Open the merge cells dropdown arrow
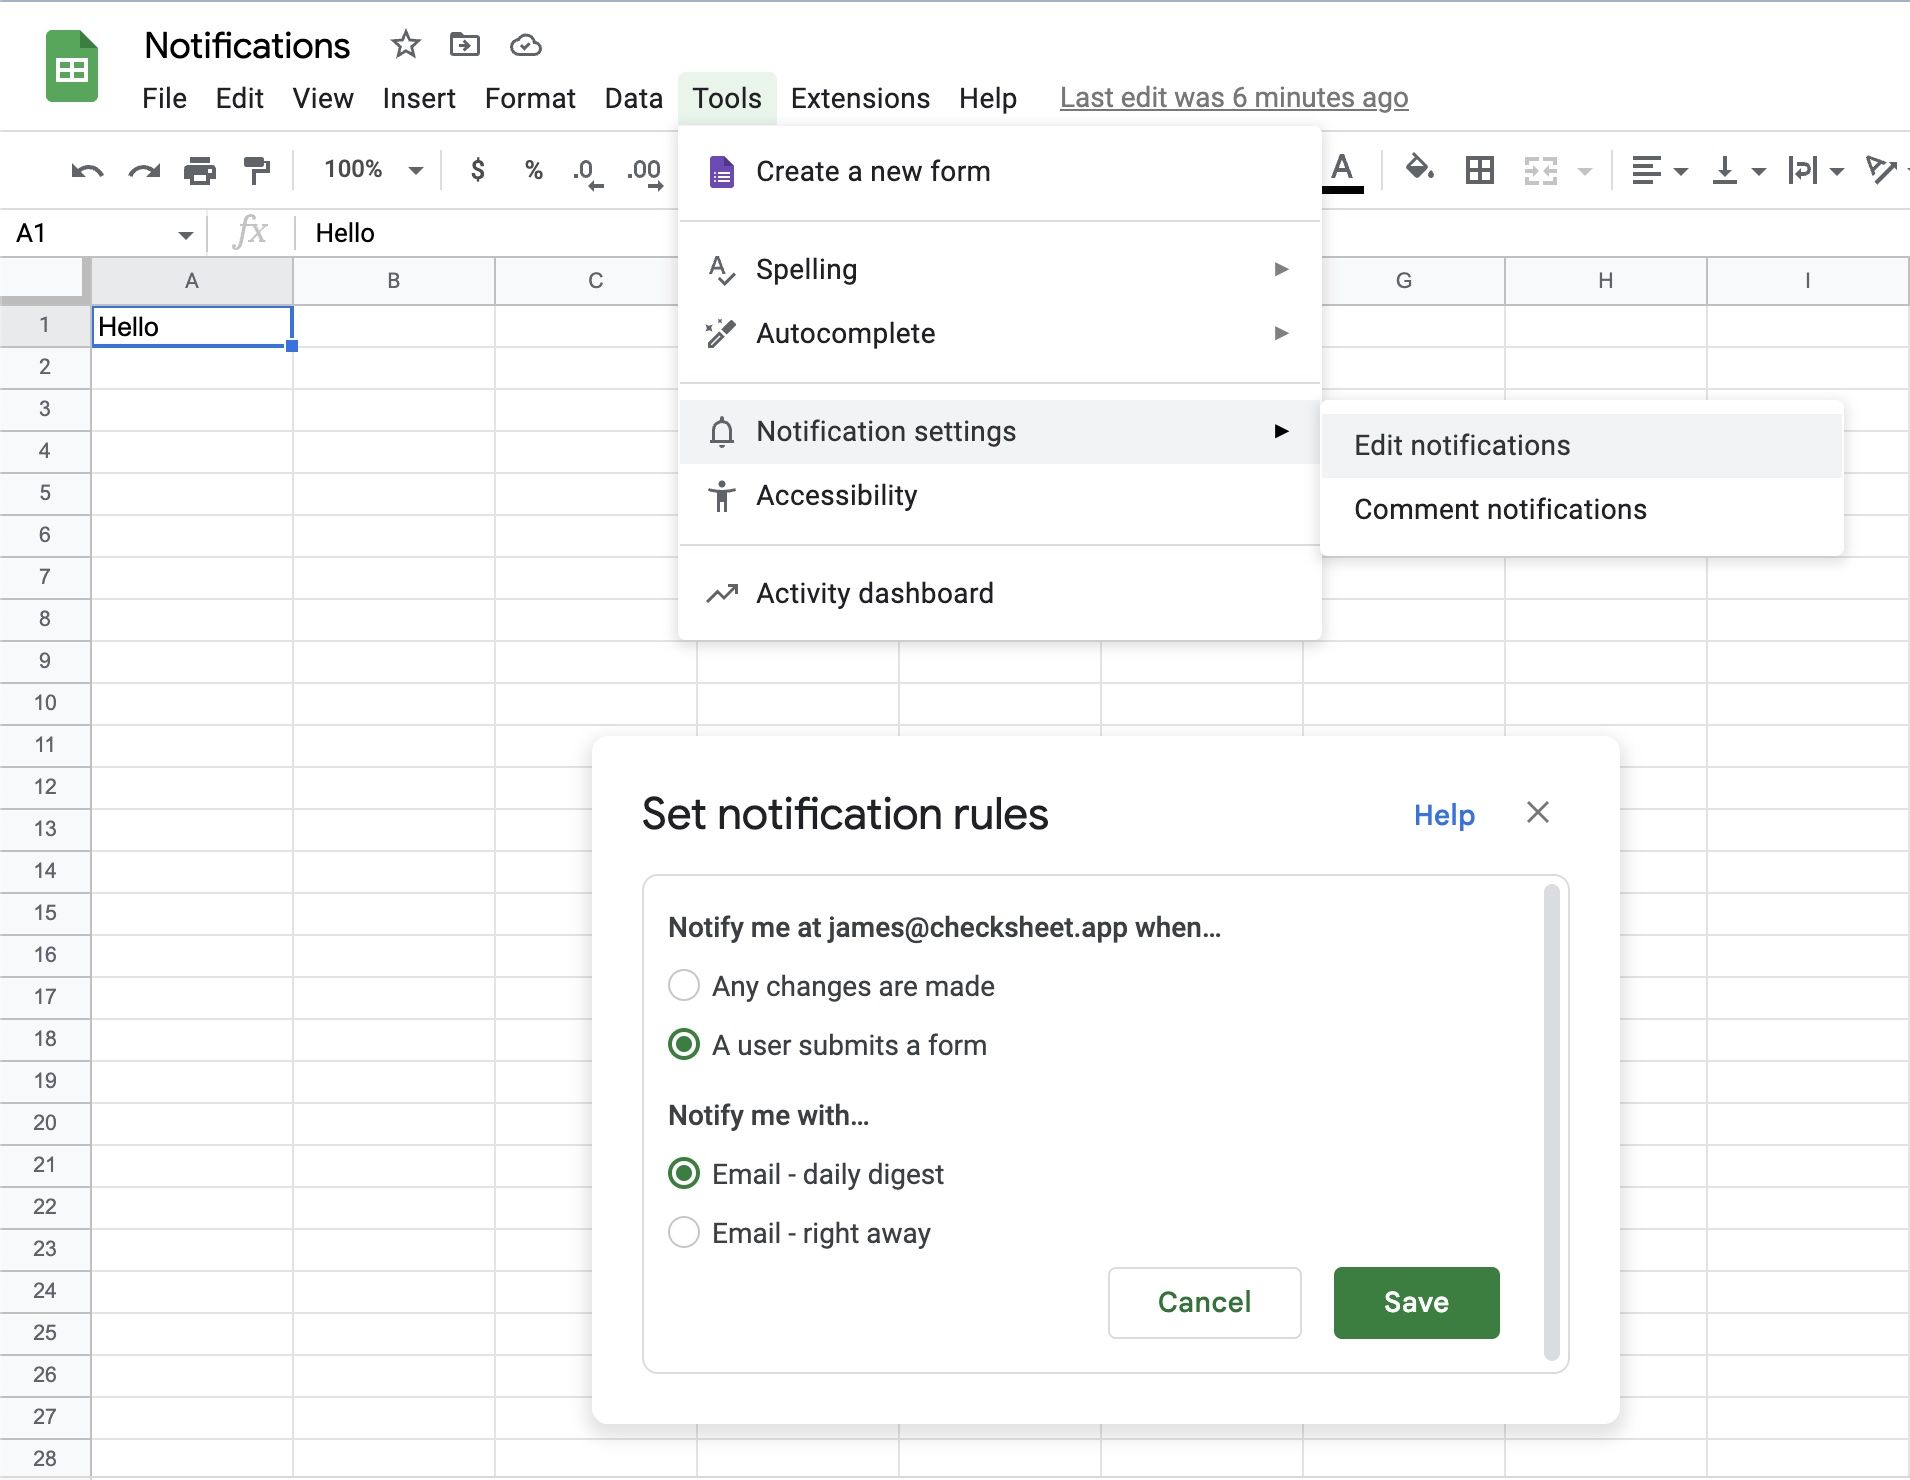 [1585, 172]
